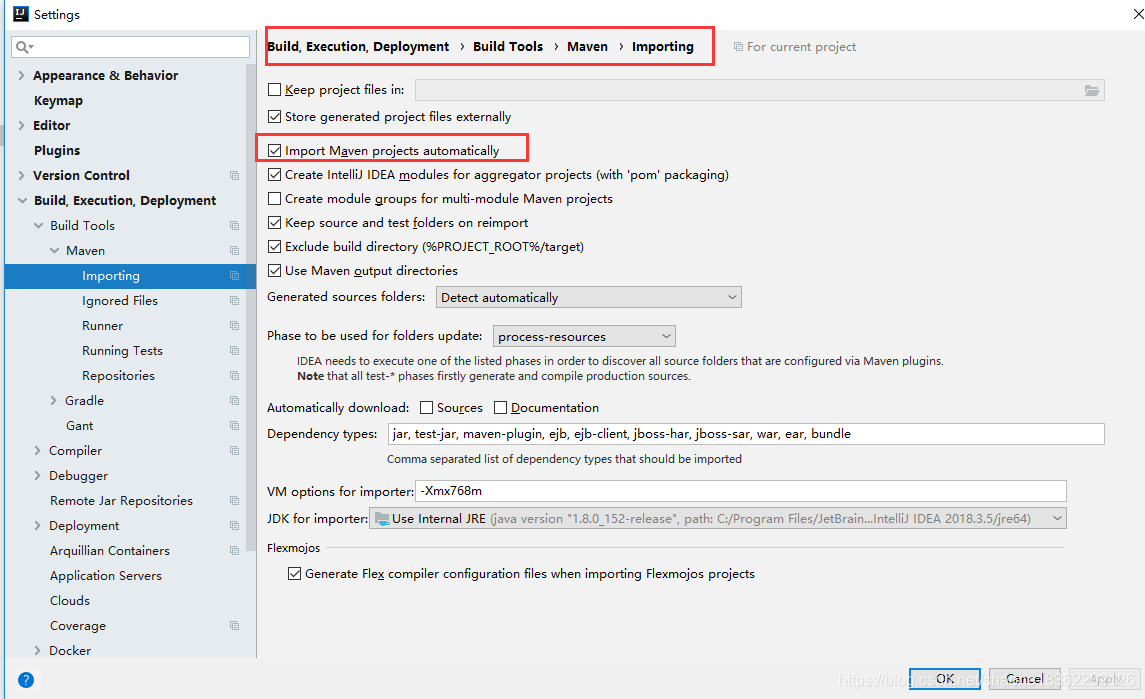Open JDK for importer dropdown
Image resolution: width=1145 pixels, height=699 pixels.
click(x=718, y=519)
